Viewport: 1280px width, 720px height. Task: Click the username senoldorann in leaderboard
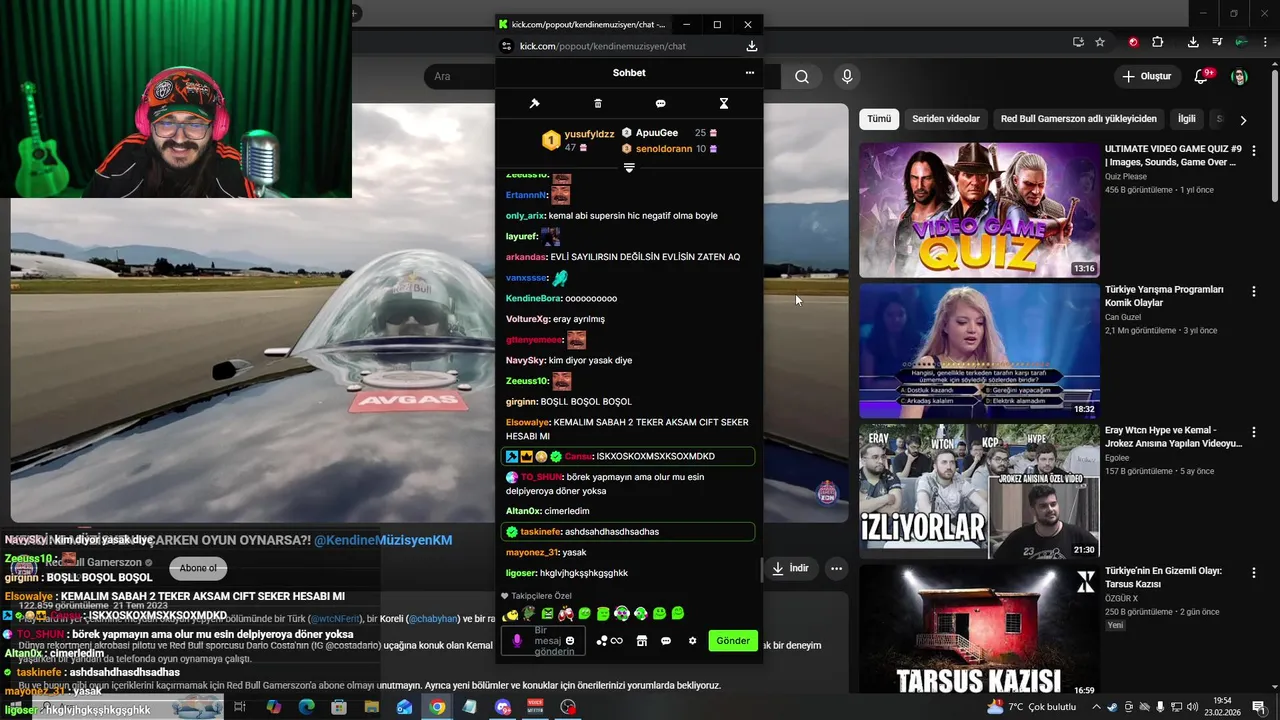(664, 149)
